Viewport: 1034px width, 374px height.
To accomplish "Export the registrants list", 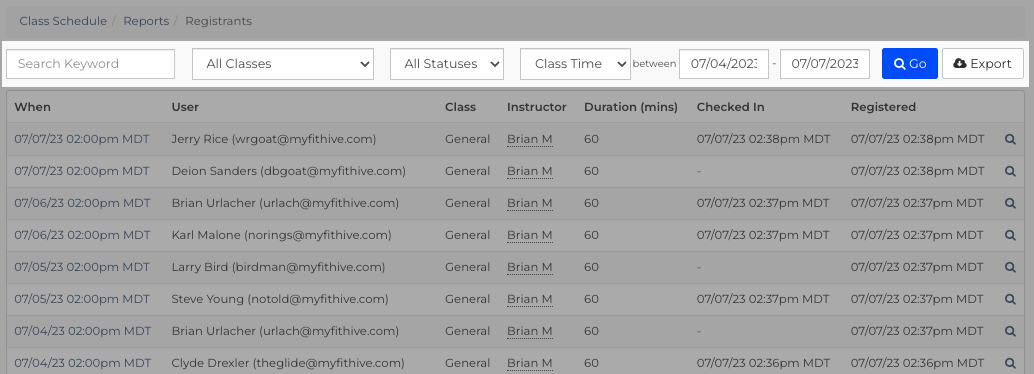I will click(x=983, y=63).
